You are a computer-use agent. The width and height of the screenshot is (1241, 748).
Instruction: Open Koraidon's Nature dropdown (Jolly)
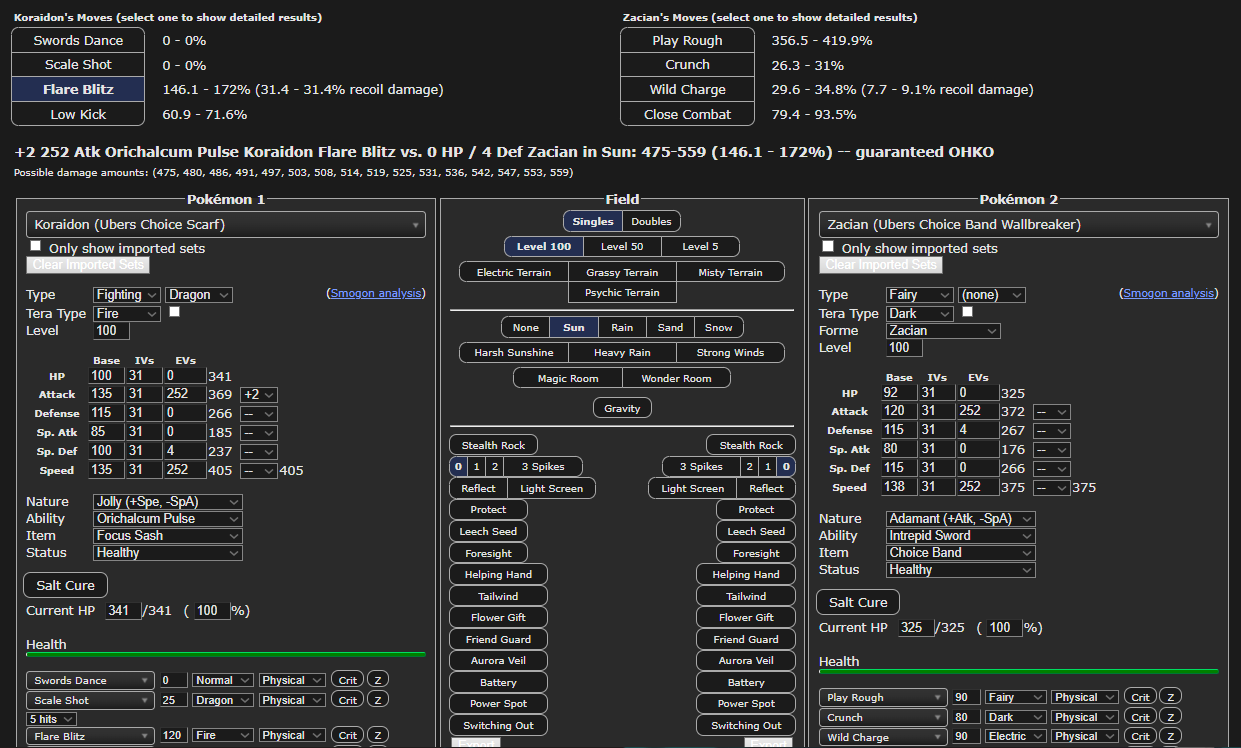[x=168, y=502]
